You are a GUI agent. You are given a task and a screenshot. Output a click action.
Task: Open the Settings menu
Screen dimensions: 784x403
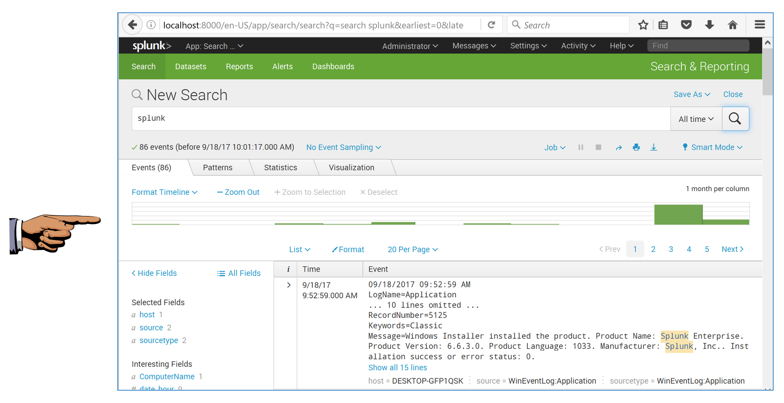point(528,46)
